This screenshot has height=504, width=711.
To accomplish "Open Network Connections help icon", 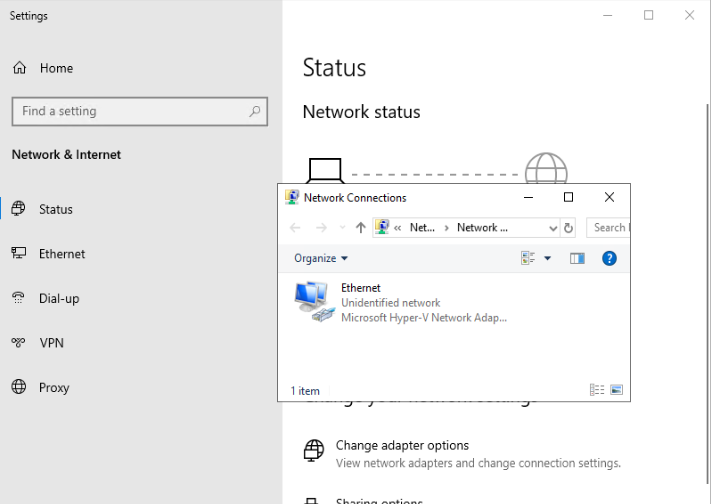I will (x=609, y=258).
